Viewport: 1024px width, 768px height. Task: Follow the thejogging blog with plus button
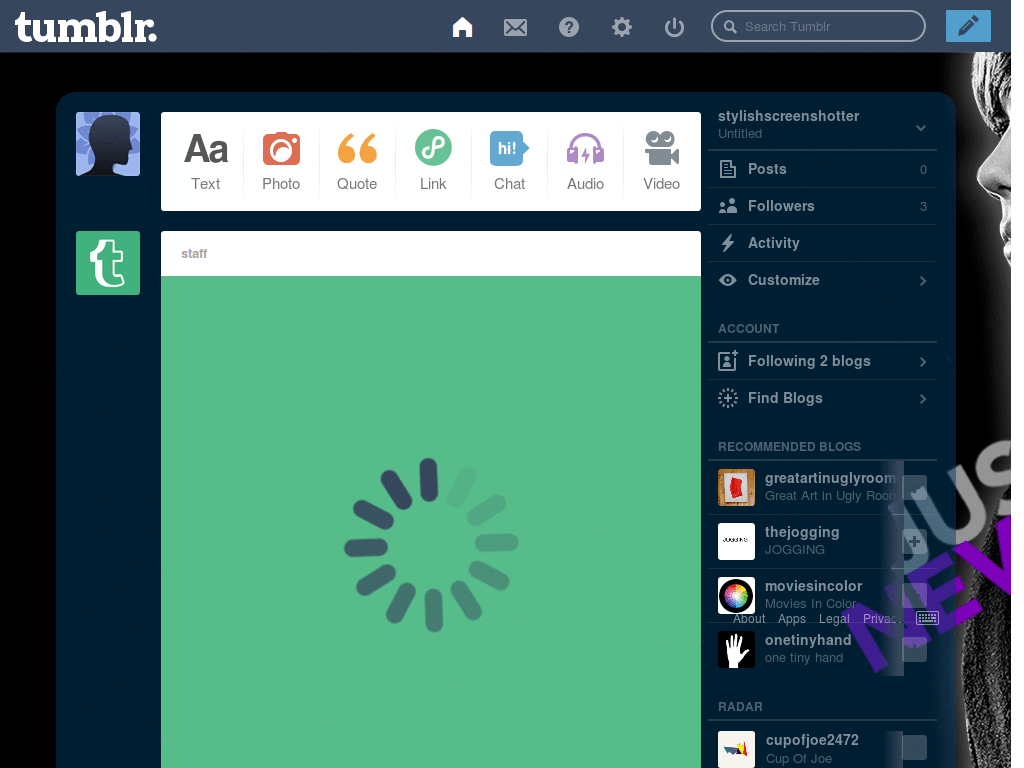tap(914, 542)
